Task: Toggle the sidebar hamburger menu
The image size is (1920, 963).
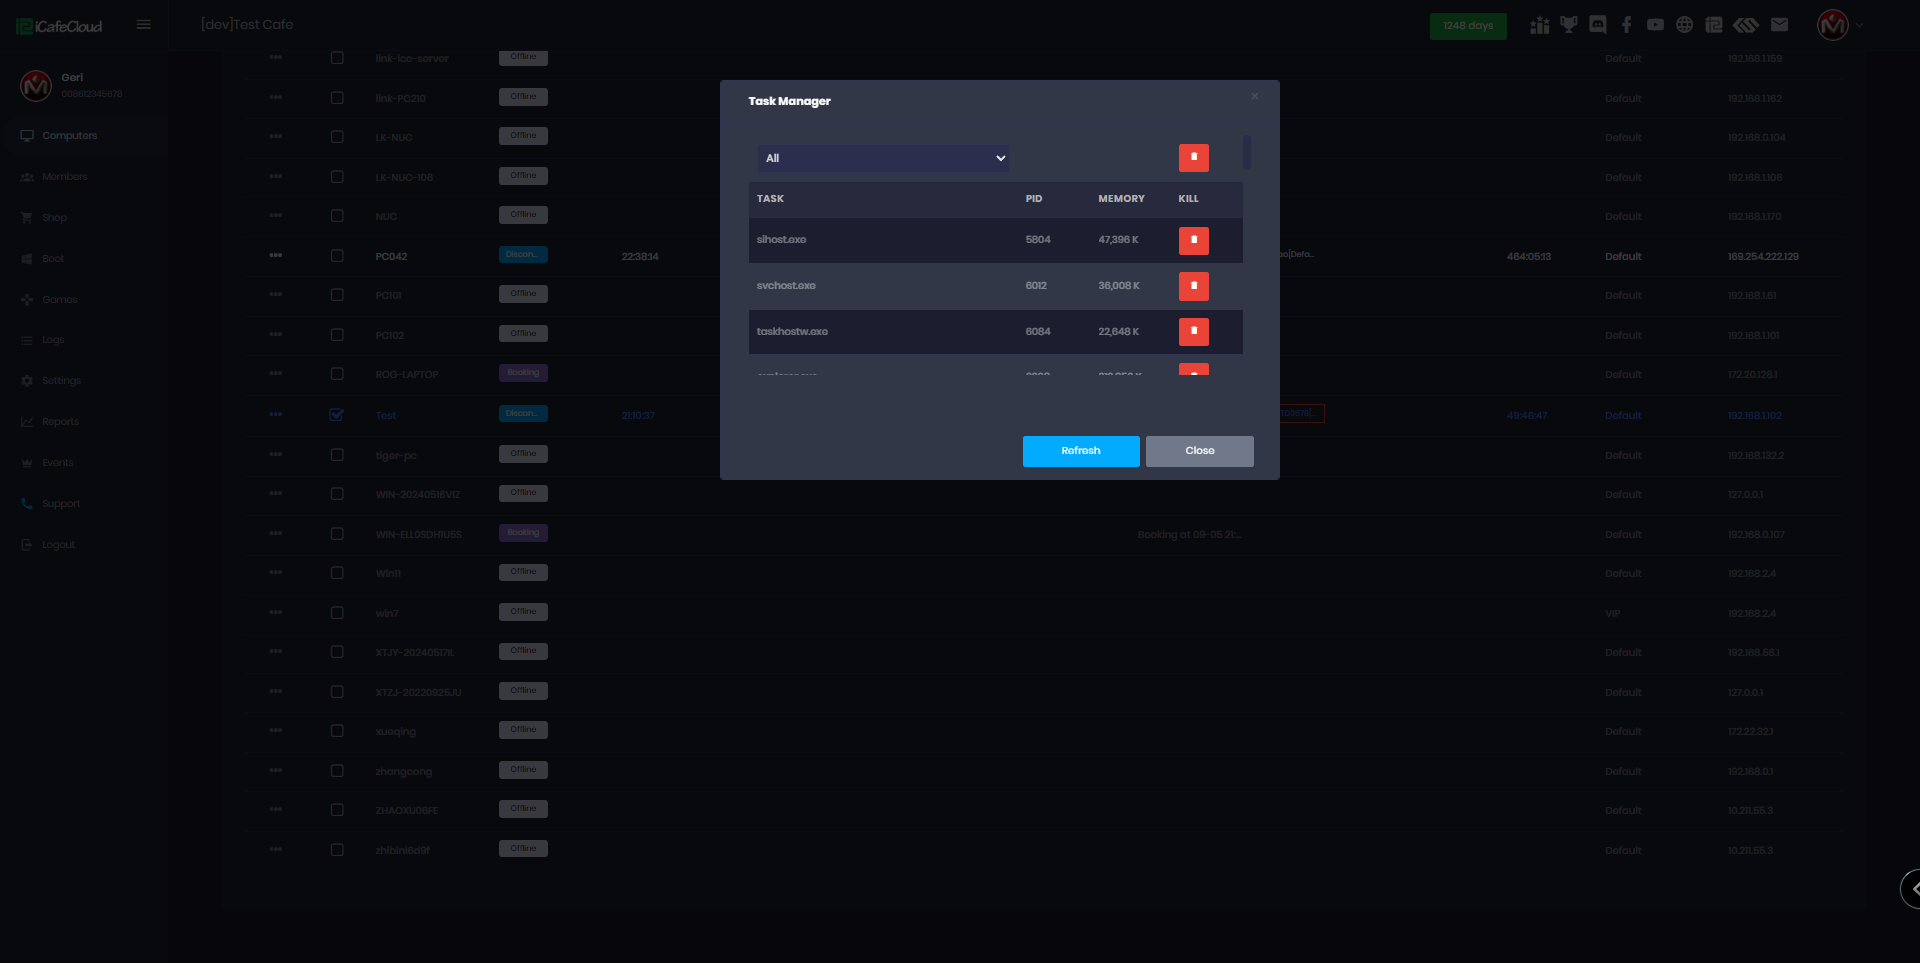Action: (144, 25)
